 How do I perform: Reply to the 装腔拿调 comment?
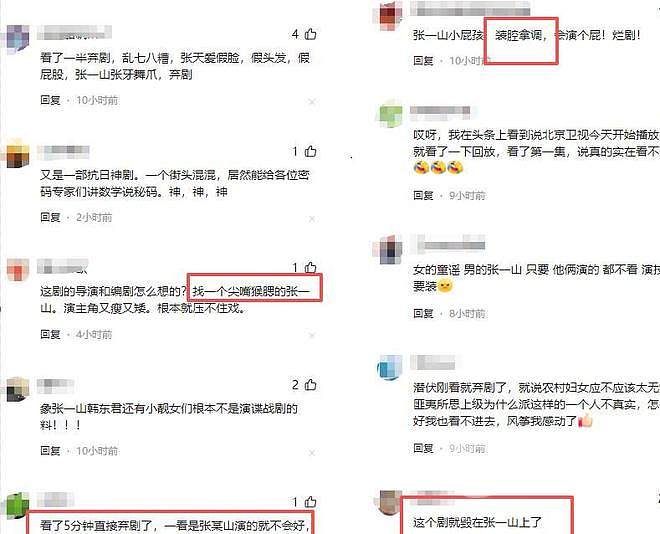point(423,61)
